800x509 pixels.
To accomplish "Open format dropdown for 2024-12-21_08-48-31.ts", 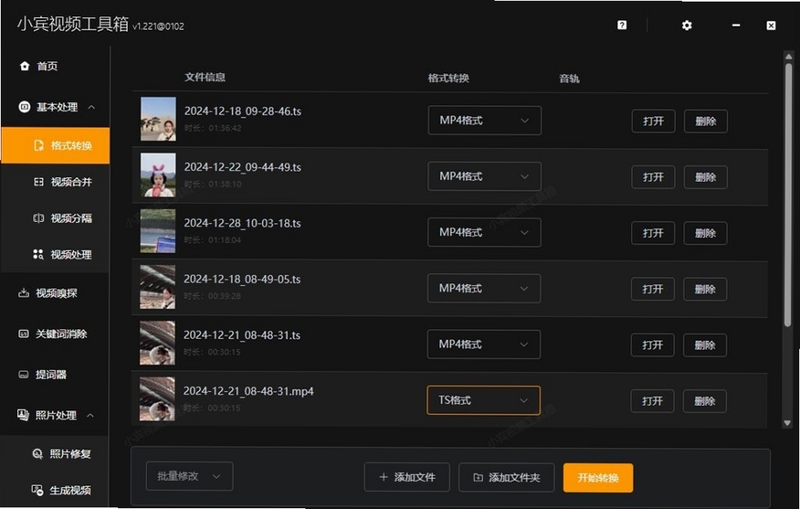I will 484,344.
